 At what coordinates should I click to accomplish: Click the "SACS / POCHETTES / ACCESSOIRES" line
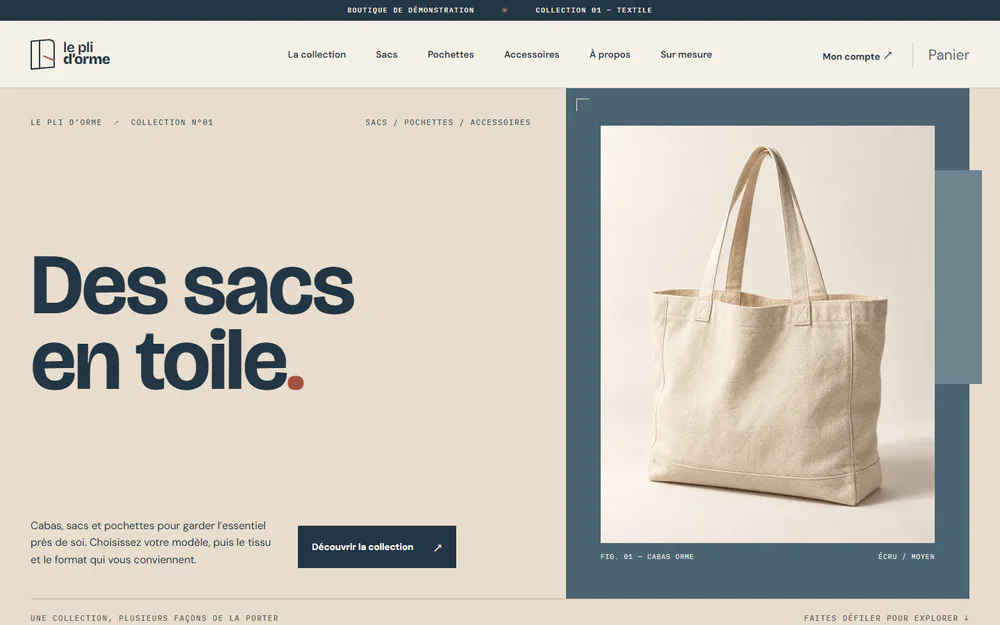click(448, 122)
